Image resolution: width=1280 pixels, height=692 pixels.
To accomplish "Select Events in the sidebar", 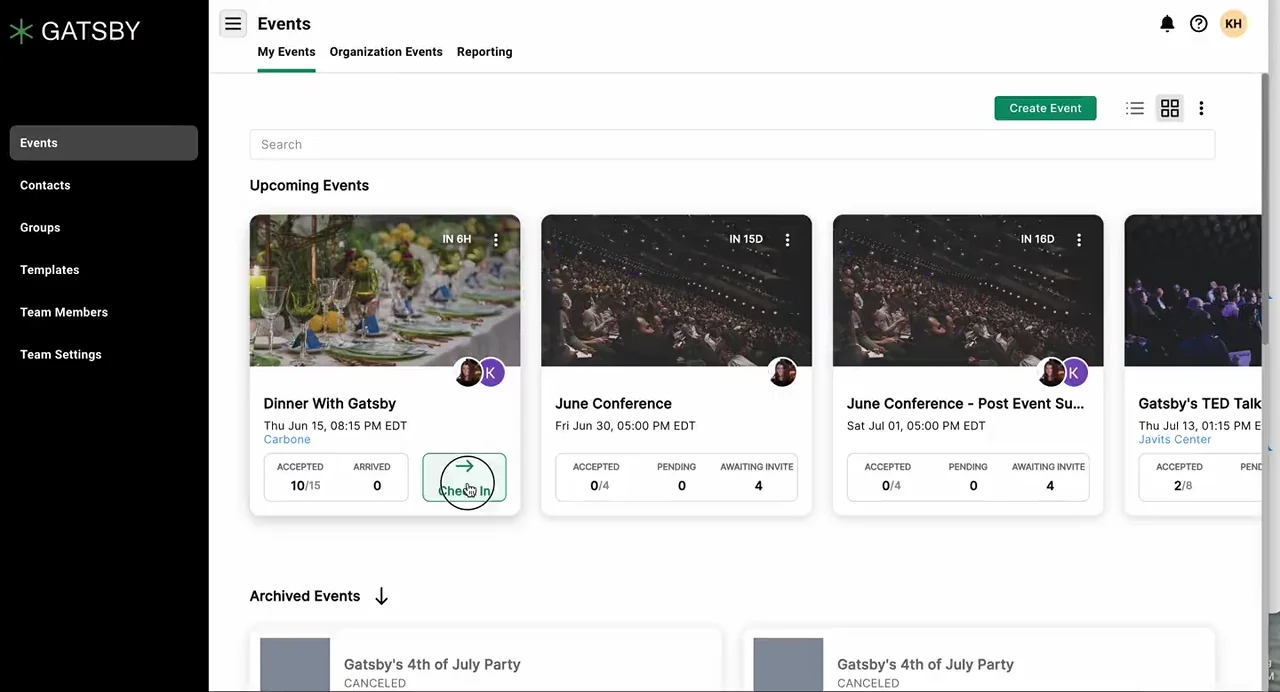I will click(104, 143).
